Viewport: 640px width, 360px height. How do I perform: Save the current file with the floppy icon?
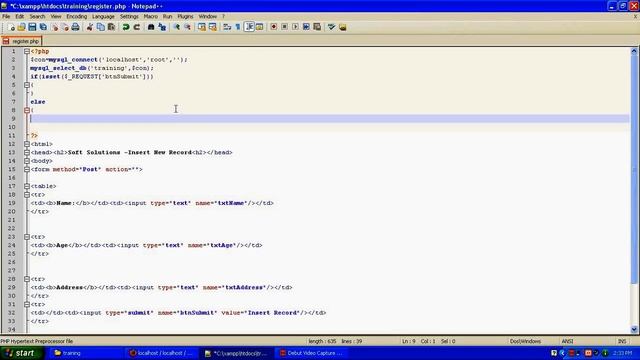32,27
